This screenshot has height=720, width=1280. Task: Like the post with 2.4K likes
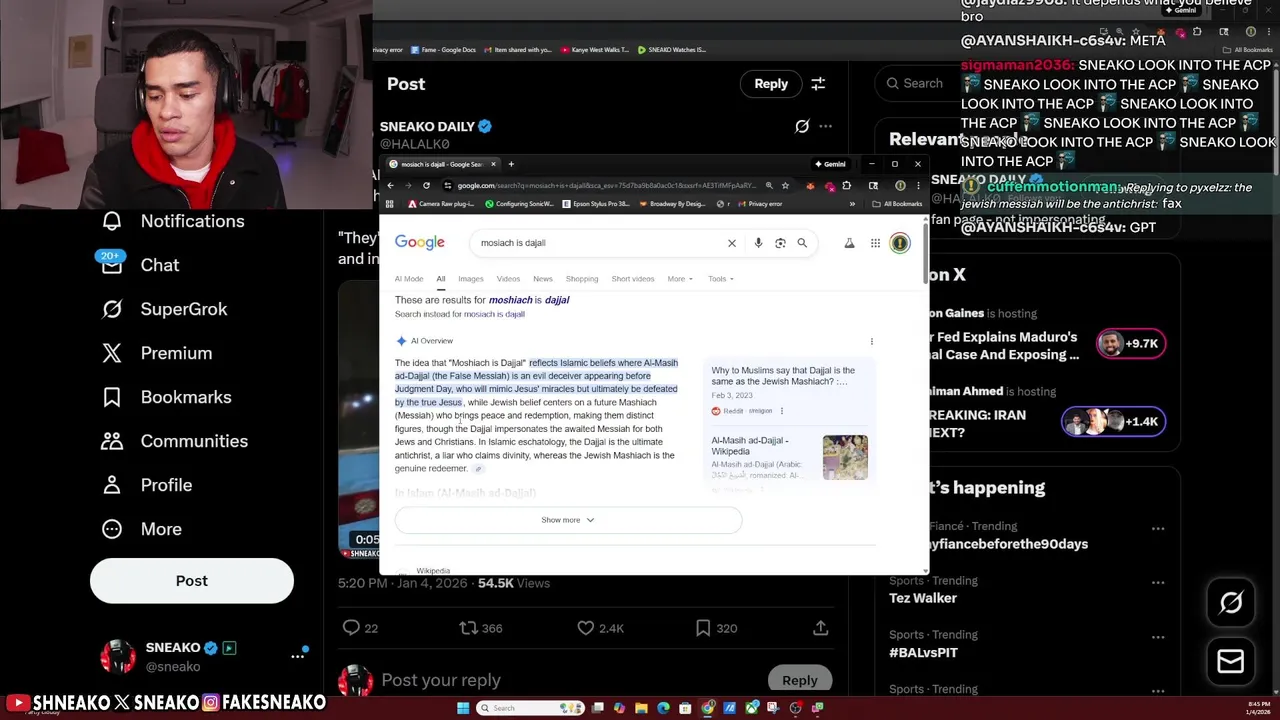pos(586,628)
